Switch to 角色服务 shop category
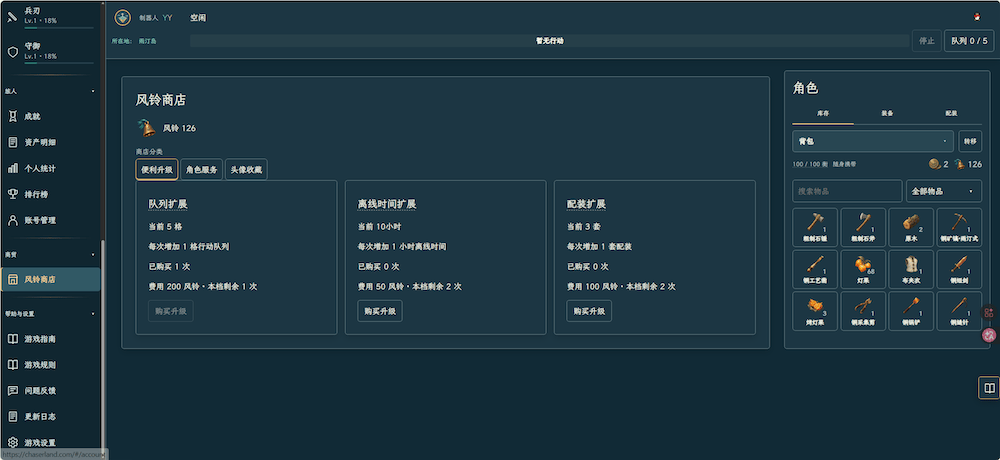1000x460 pixels. pyautogui.click(x=202, y=170)
